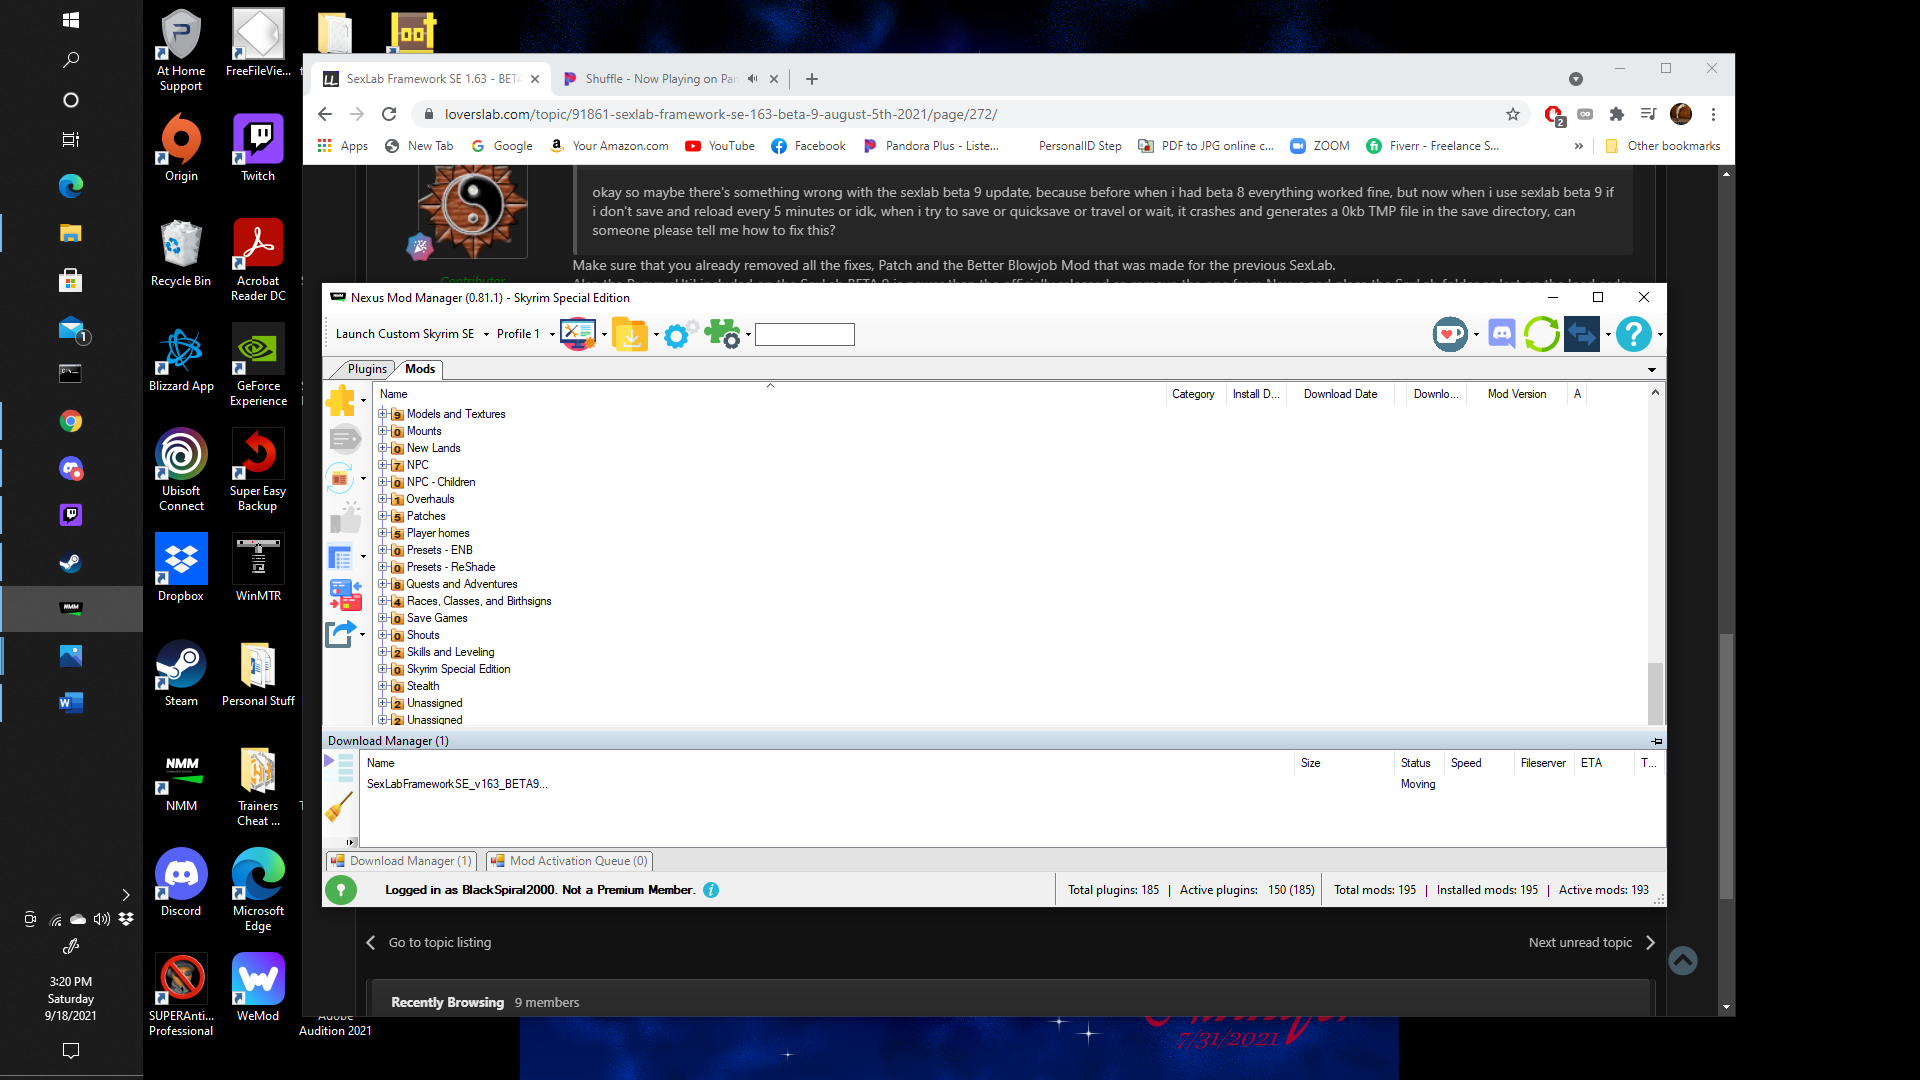Open Steam from Windows taskbar
This screenshot has width=1920, height=1080.
(70, 562)
